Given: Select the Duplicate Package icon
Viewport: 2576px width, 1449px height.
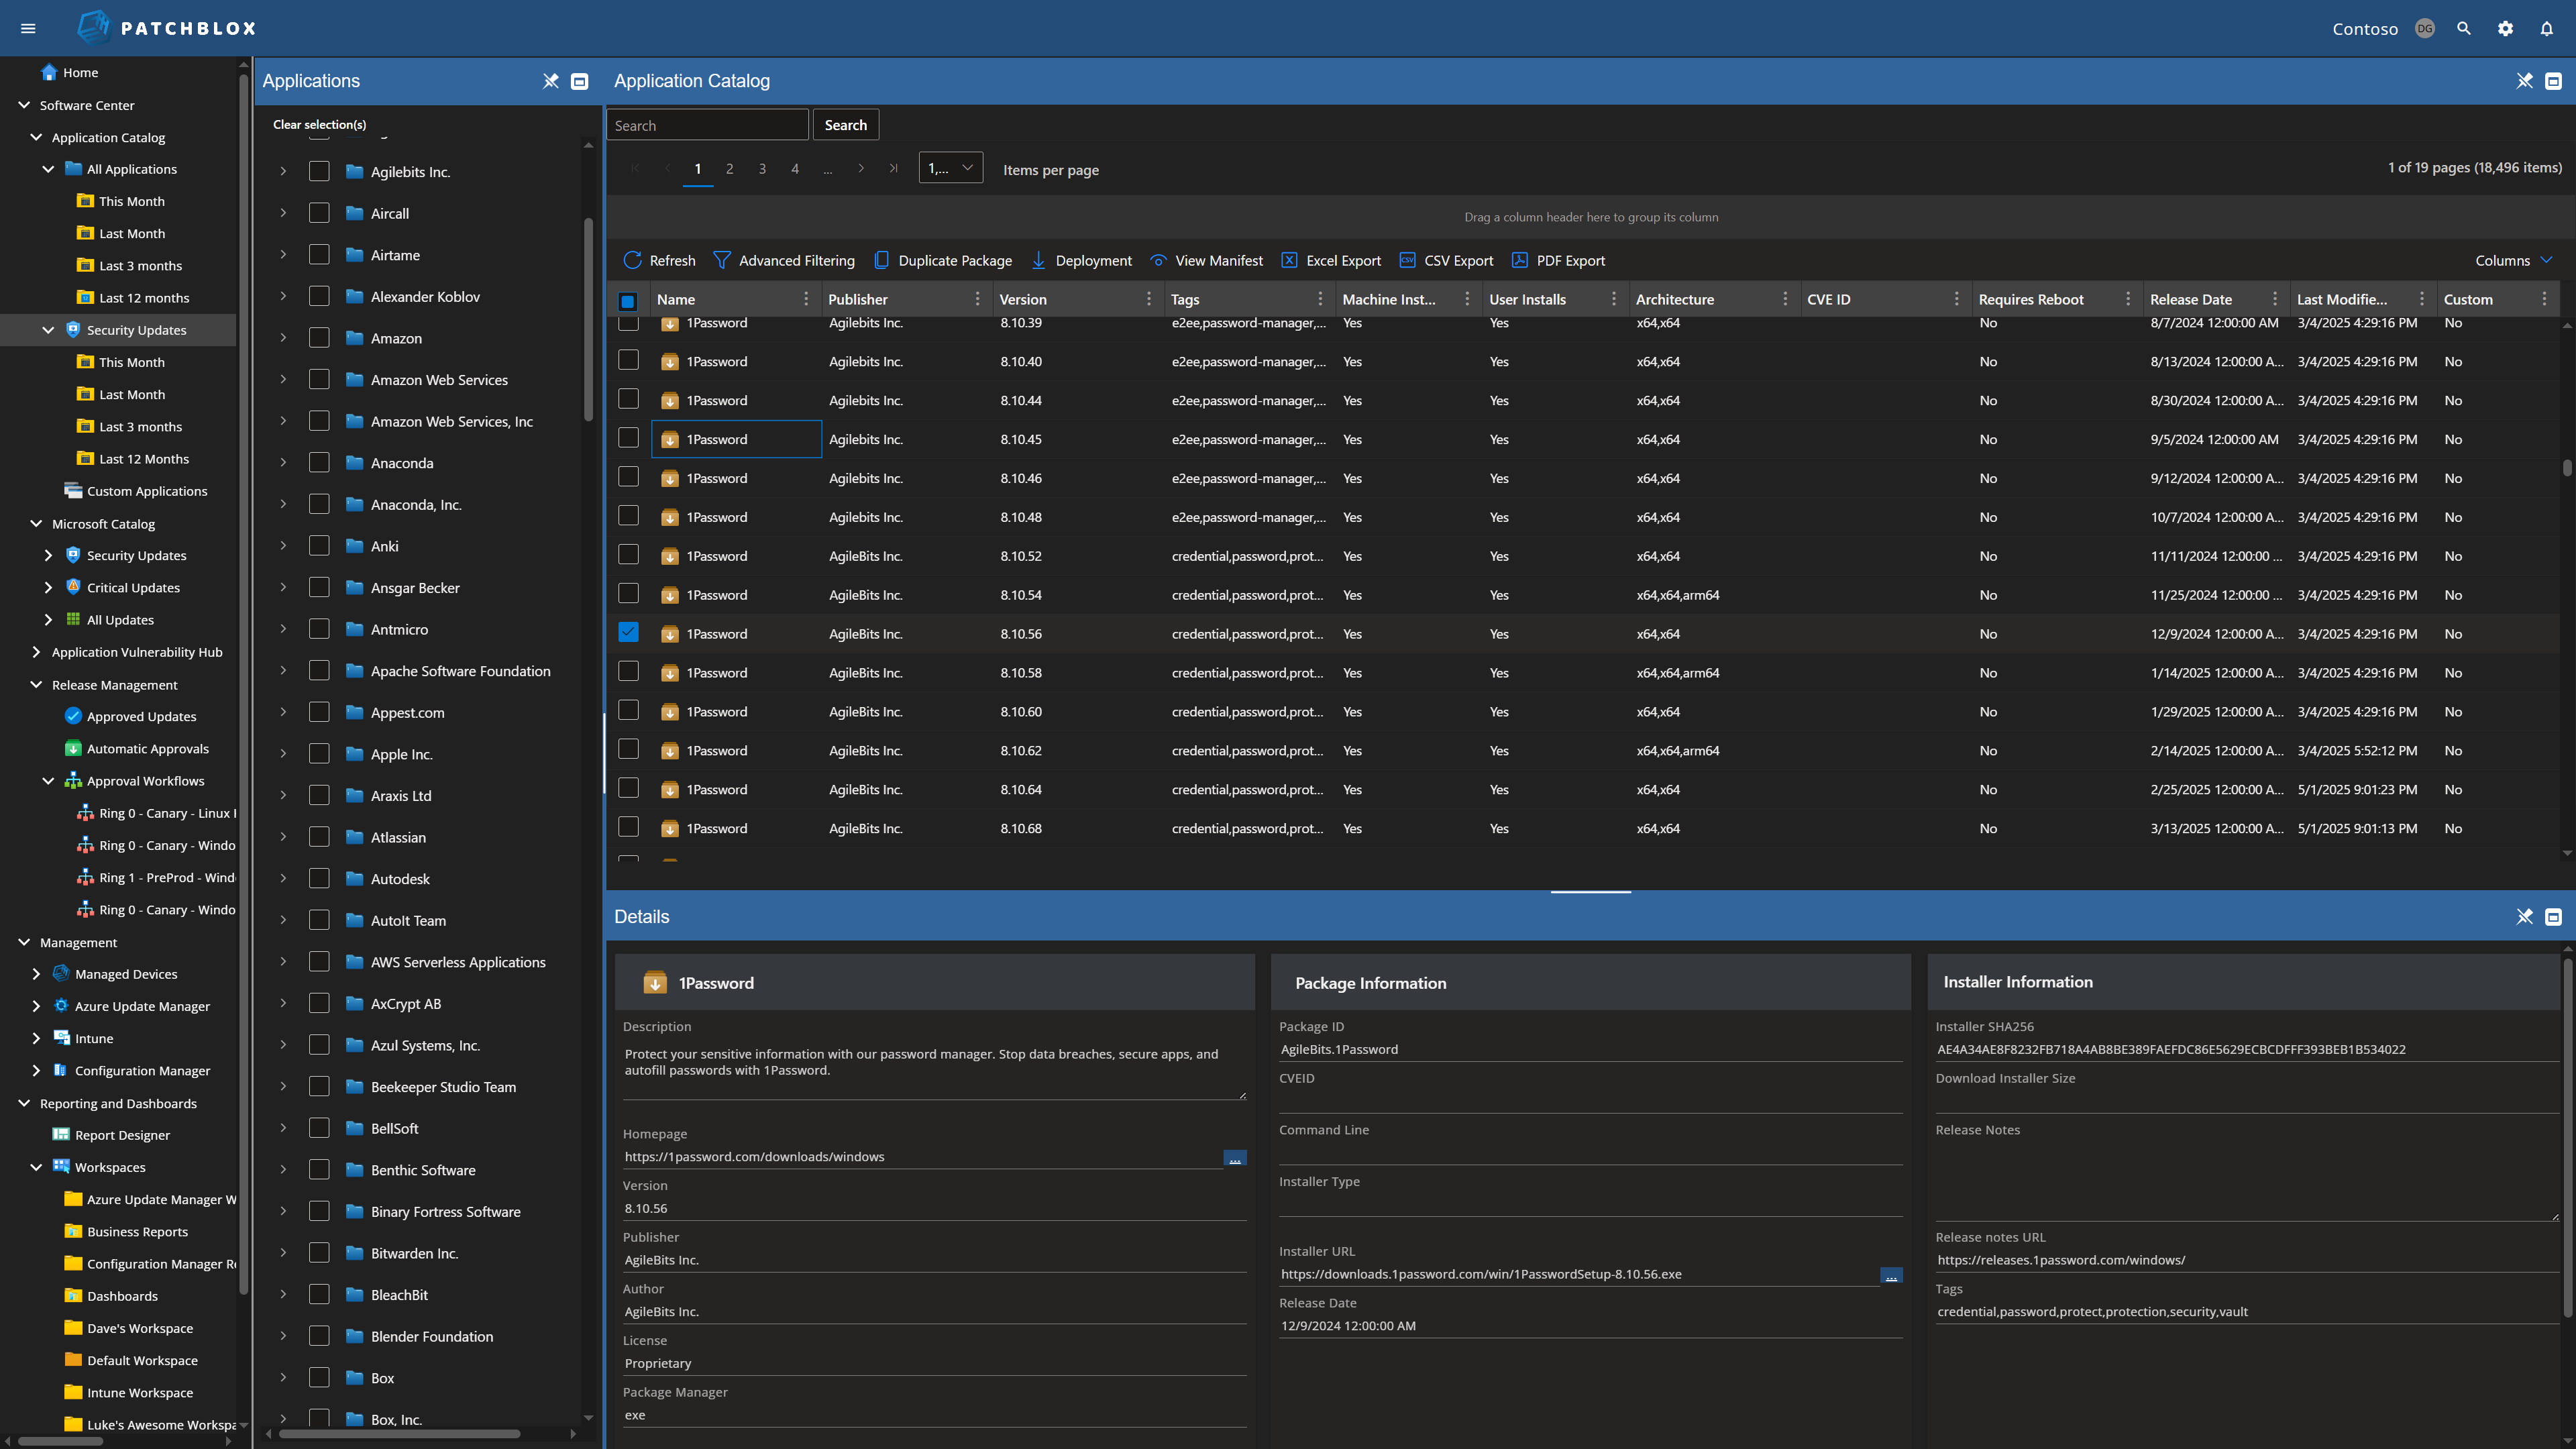Looking at the screenshot, I should (x=882, y=260).
